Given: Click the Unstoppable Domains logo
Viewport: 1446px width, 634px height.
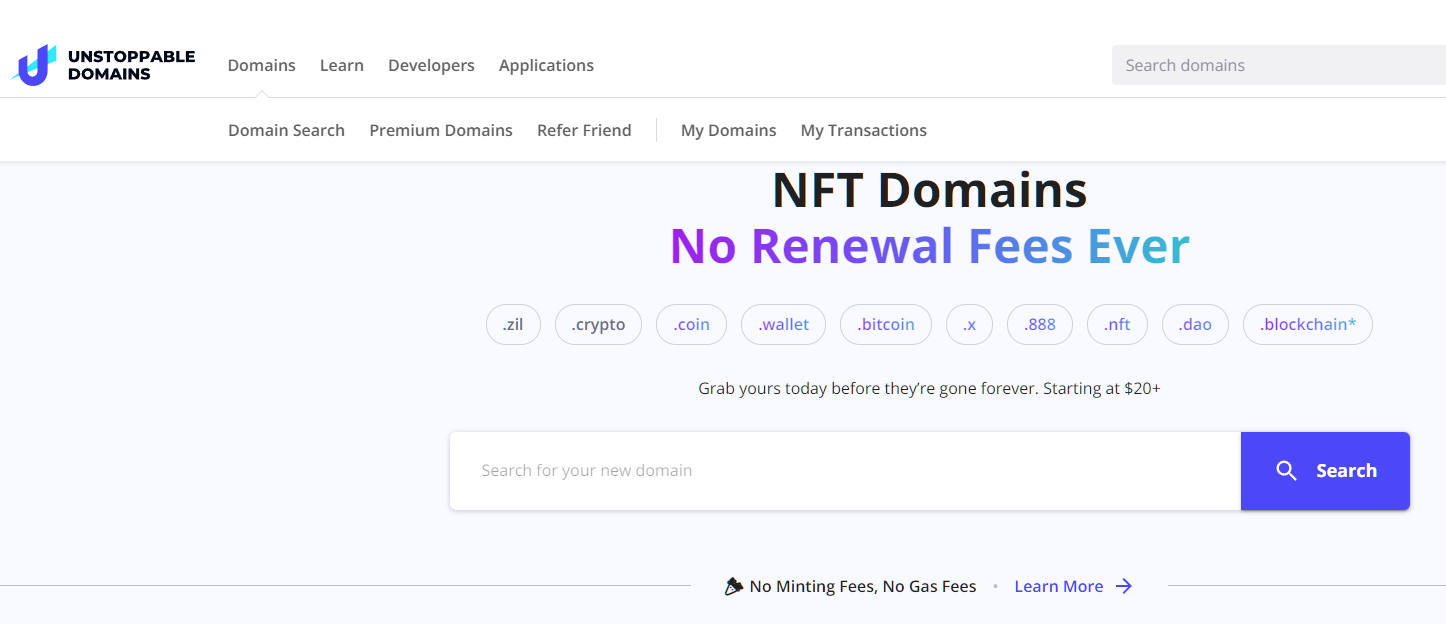Looking at the screenshot, I should click(103, 65).
